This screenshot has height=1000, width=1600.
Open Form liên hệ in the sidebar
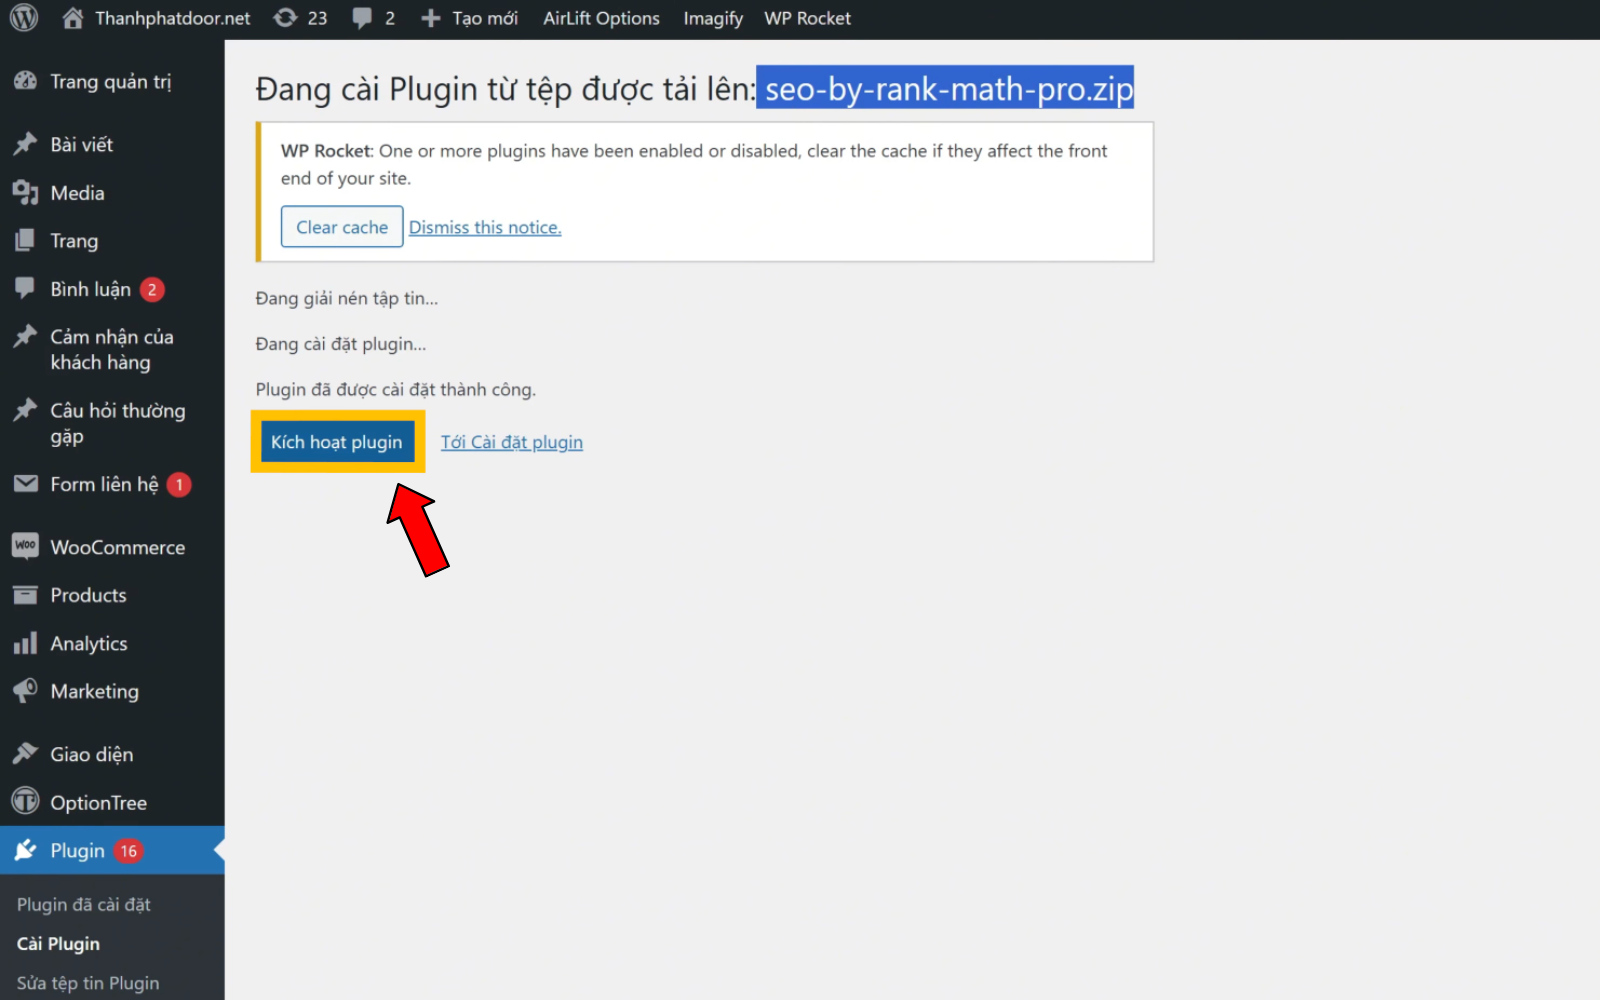tap(105, 484)
